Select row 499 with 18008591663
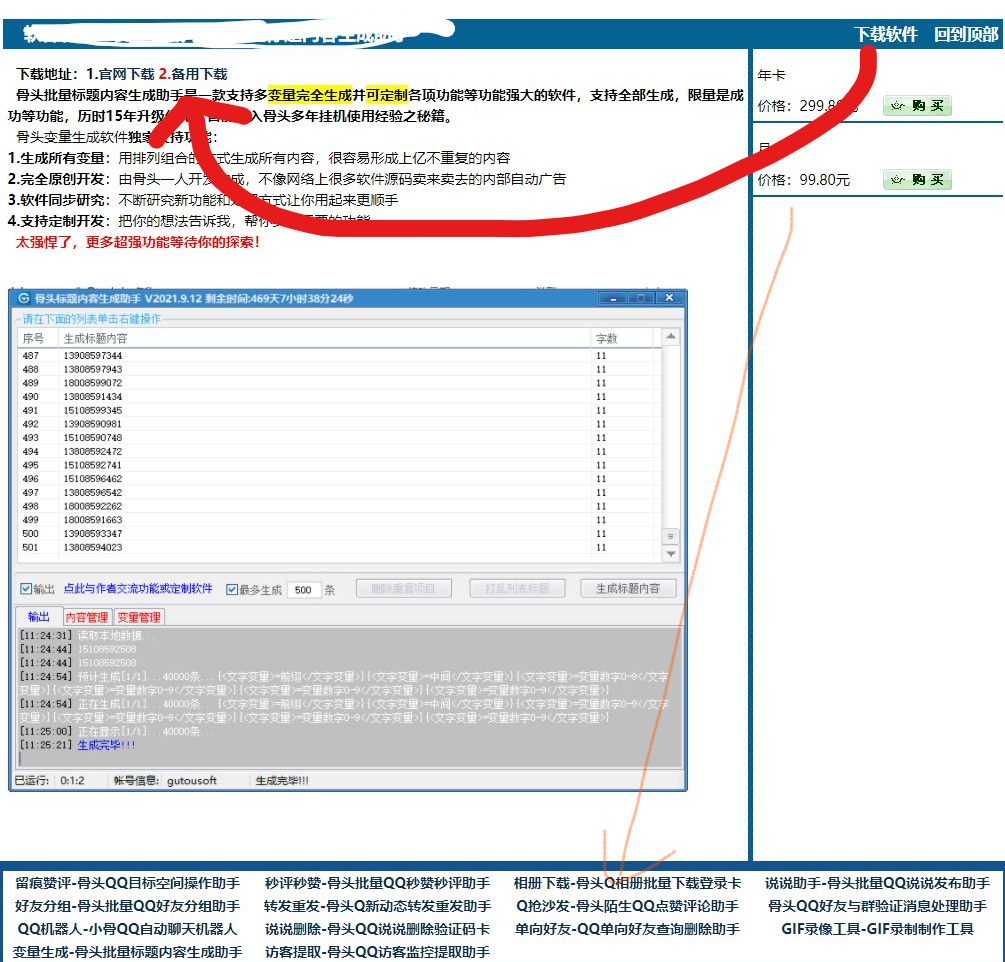 coord(338,520)
